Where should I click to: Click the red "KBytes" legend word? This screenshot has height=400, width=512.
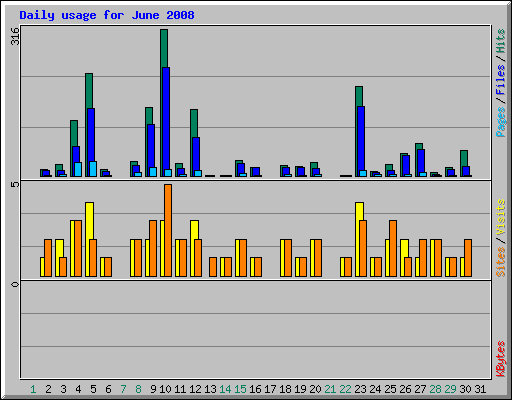501,359
